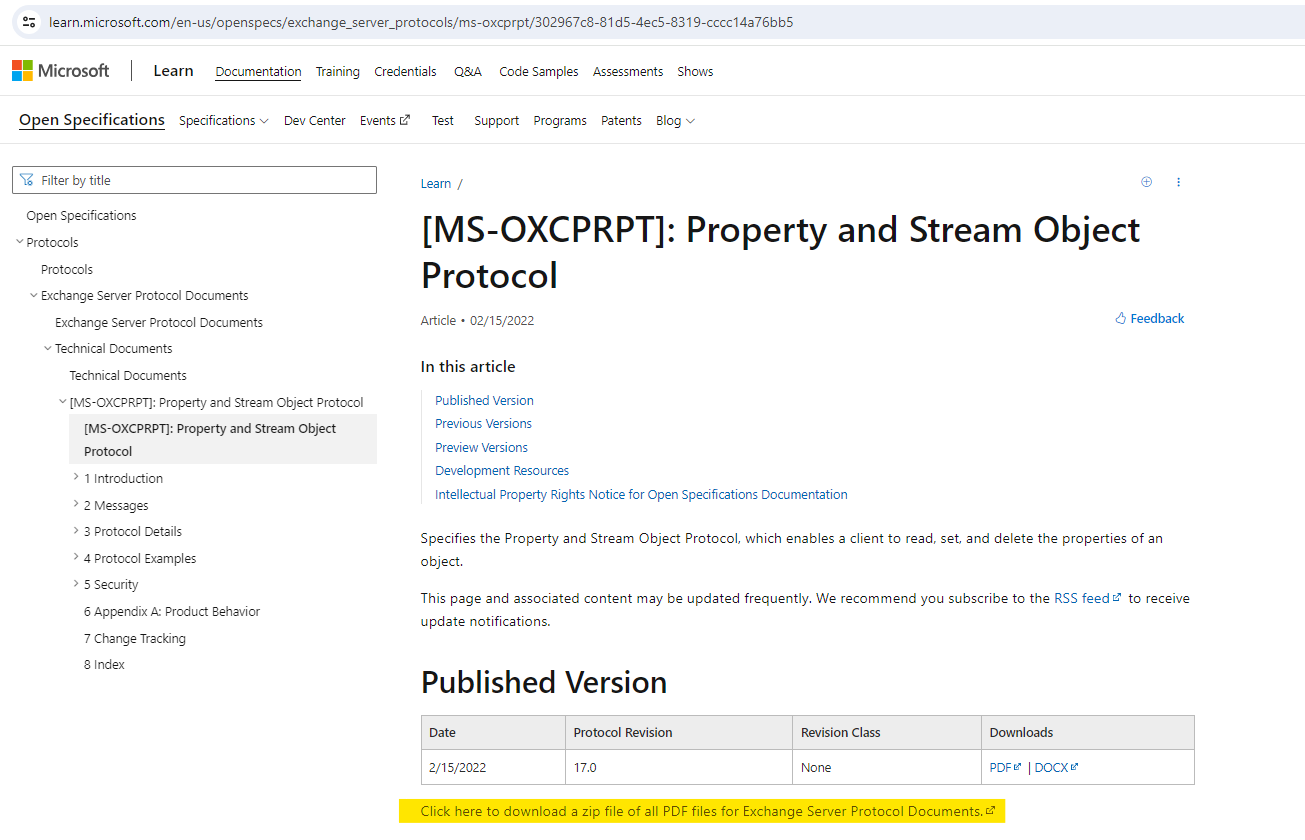The image size is (1305, 840).
Task: Click into Filter by title field
Action: click(x=194, y=180)
